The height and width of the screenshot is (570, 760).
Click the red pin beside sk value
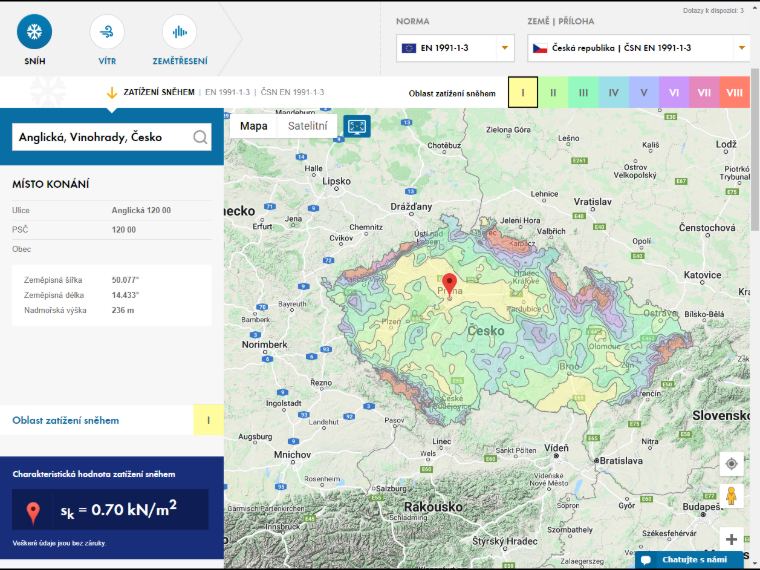(x=33, y=513)
